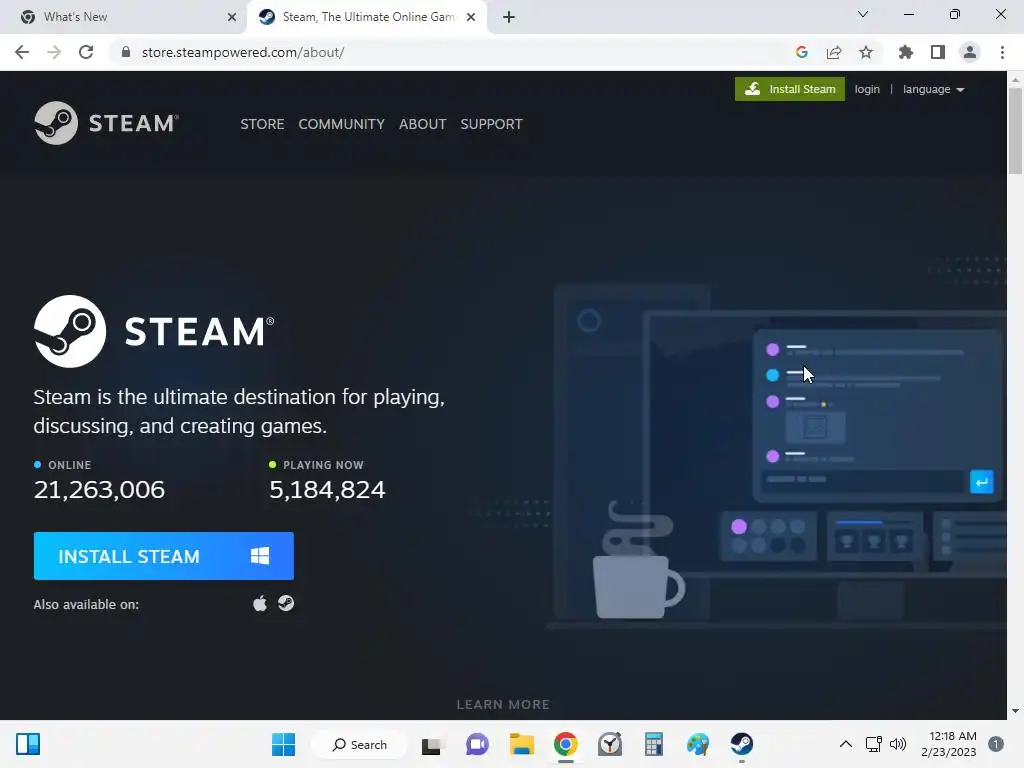
Task: Expand the language dropdown
Action: (x=933, y=89)
